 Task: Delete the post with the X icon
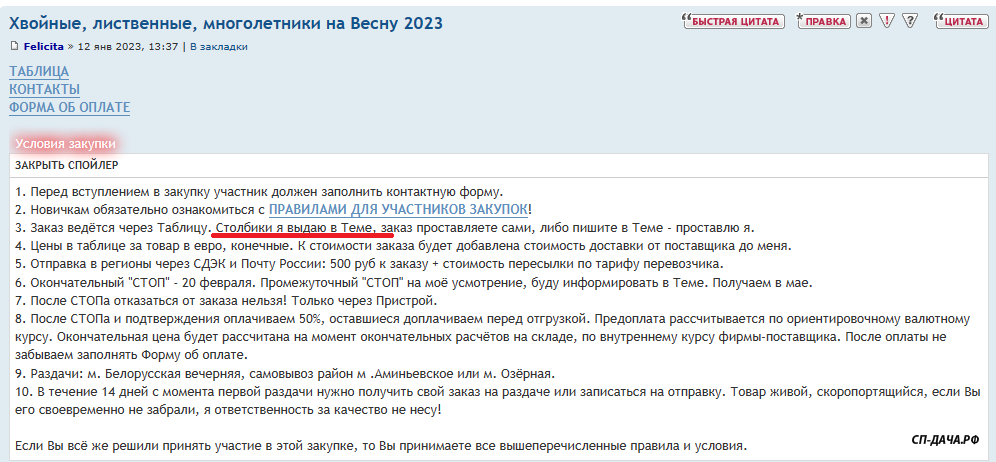tap(864, 21)
